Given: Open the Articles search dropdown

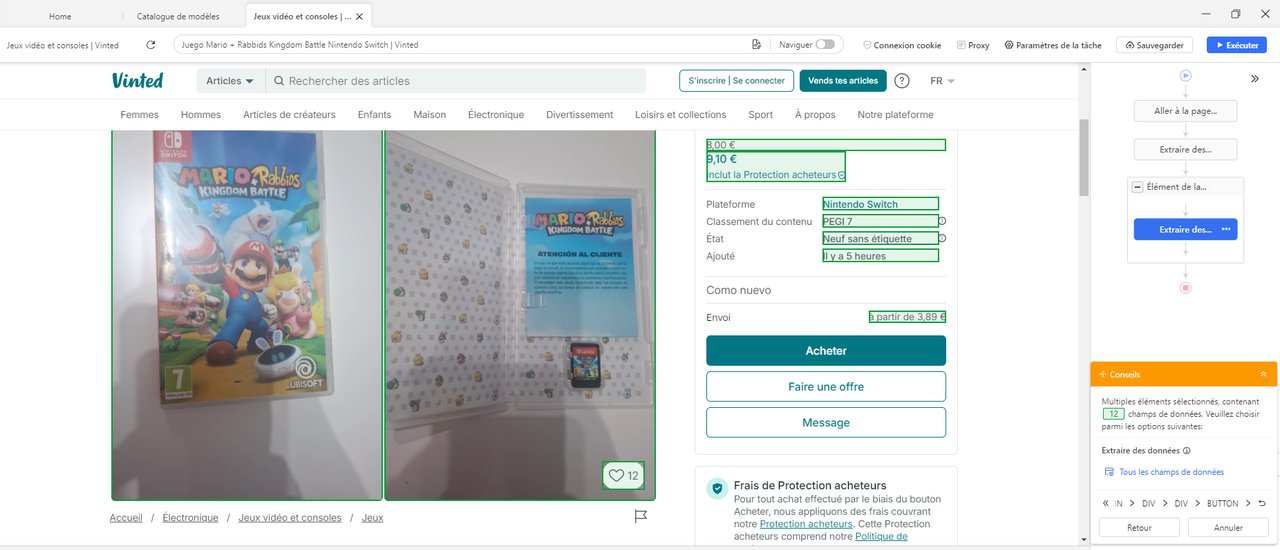Looking at the screenshot, I should (229, 81).
